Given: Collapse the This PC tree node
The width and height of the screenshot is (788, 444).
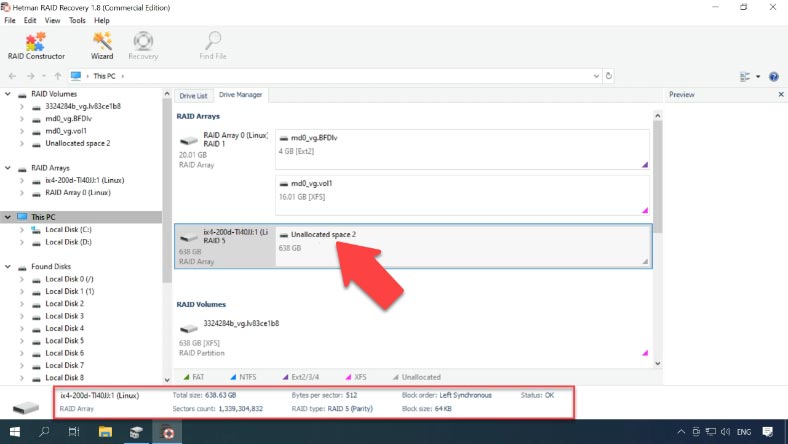Looking at the screenshot, I should pyautogui.click(x=8, y=217).
